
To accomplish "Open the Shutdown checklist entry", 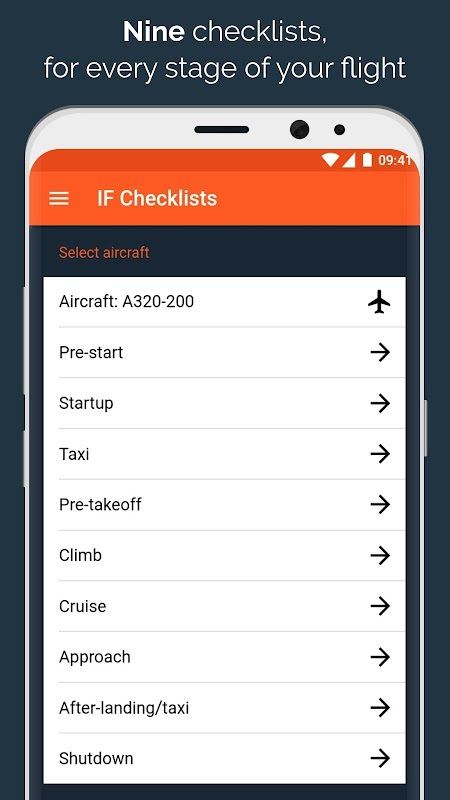I will point(224,759).
